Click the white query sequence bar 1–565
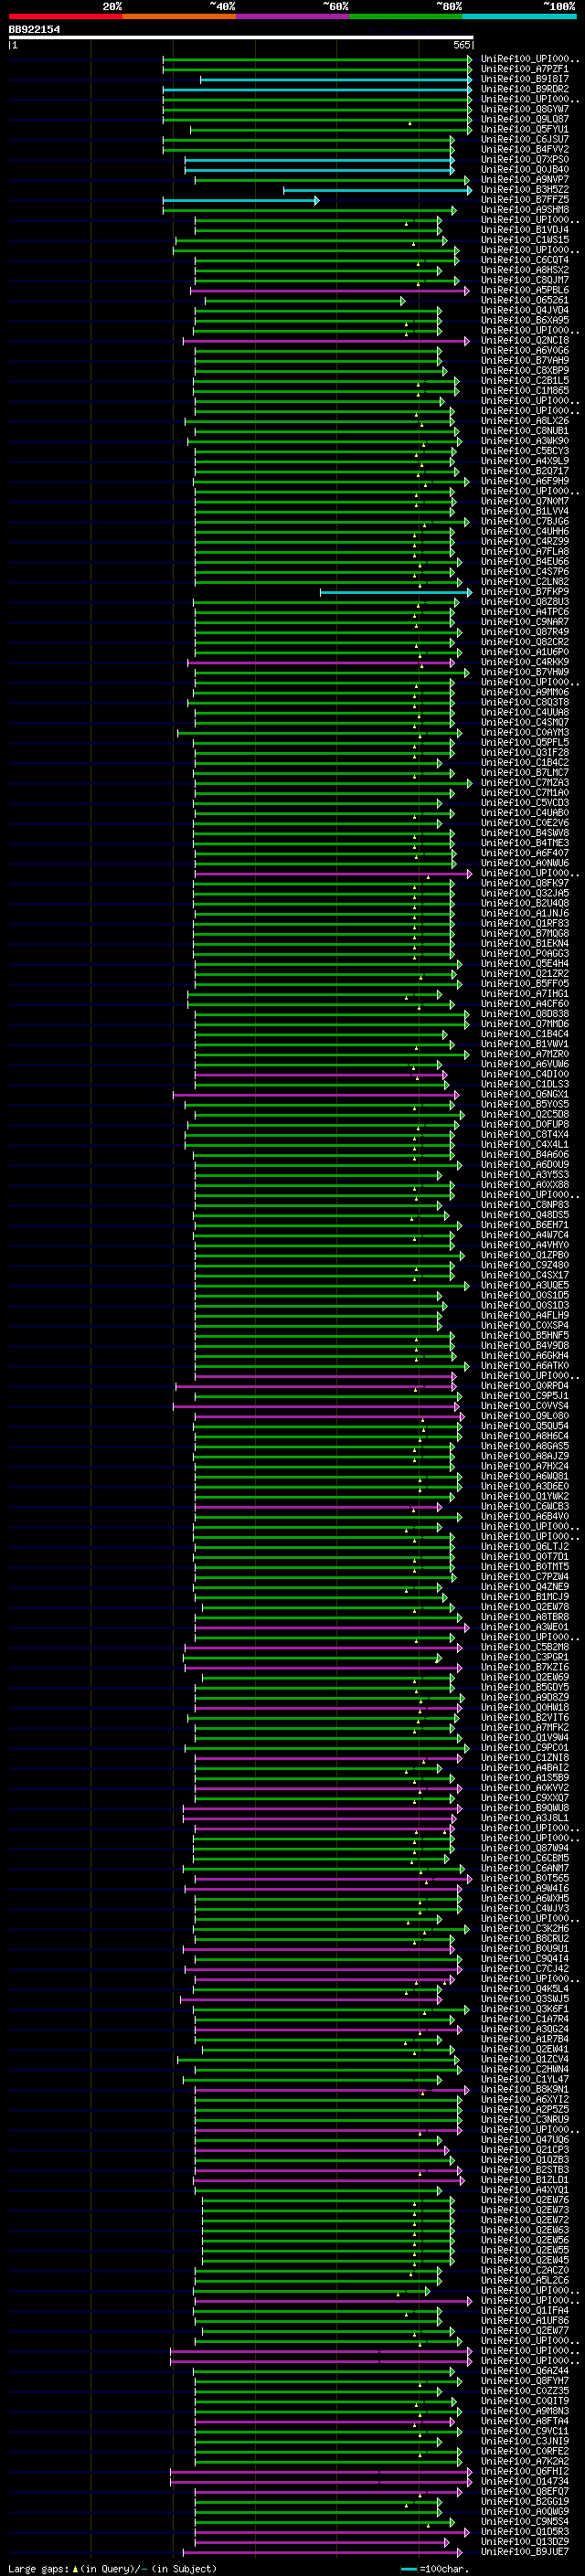Screen dimensions: 585x2576 (241, 38)
